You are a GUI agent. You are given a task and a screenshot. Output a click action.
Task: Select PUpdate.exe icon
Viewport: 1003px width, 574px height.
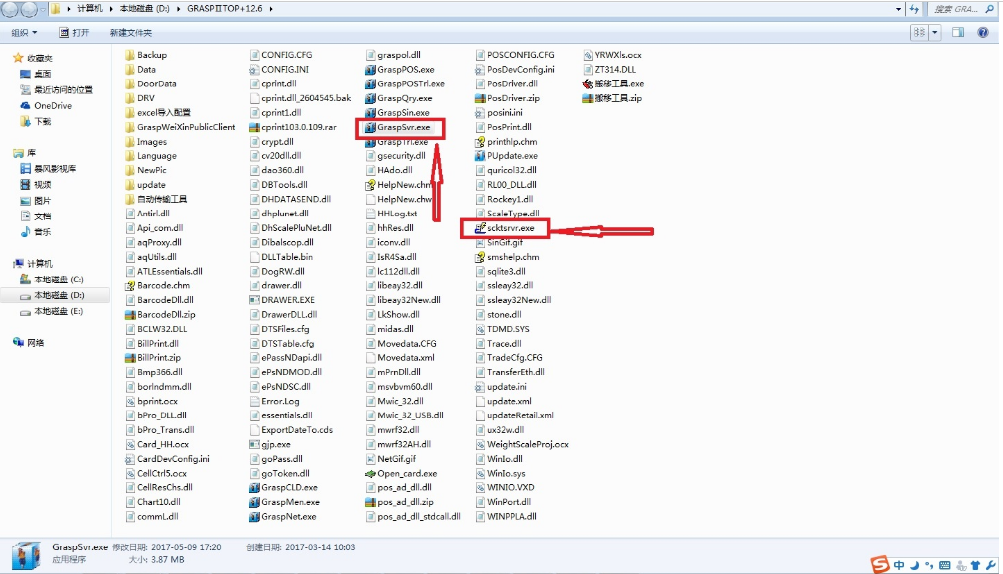(x=480, y=156)
